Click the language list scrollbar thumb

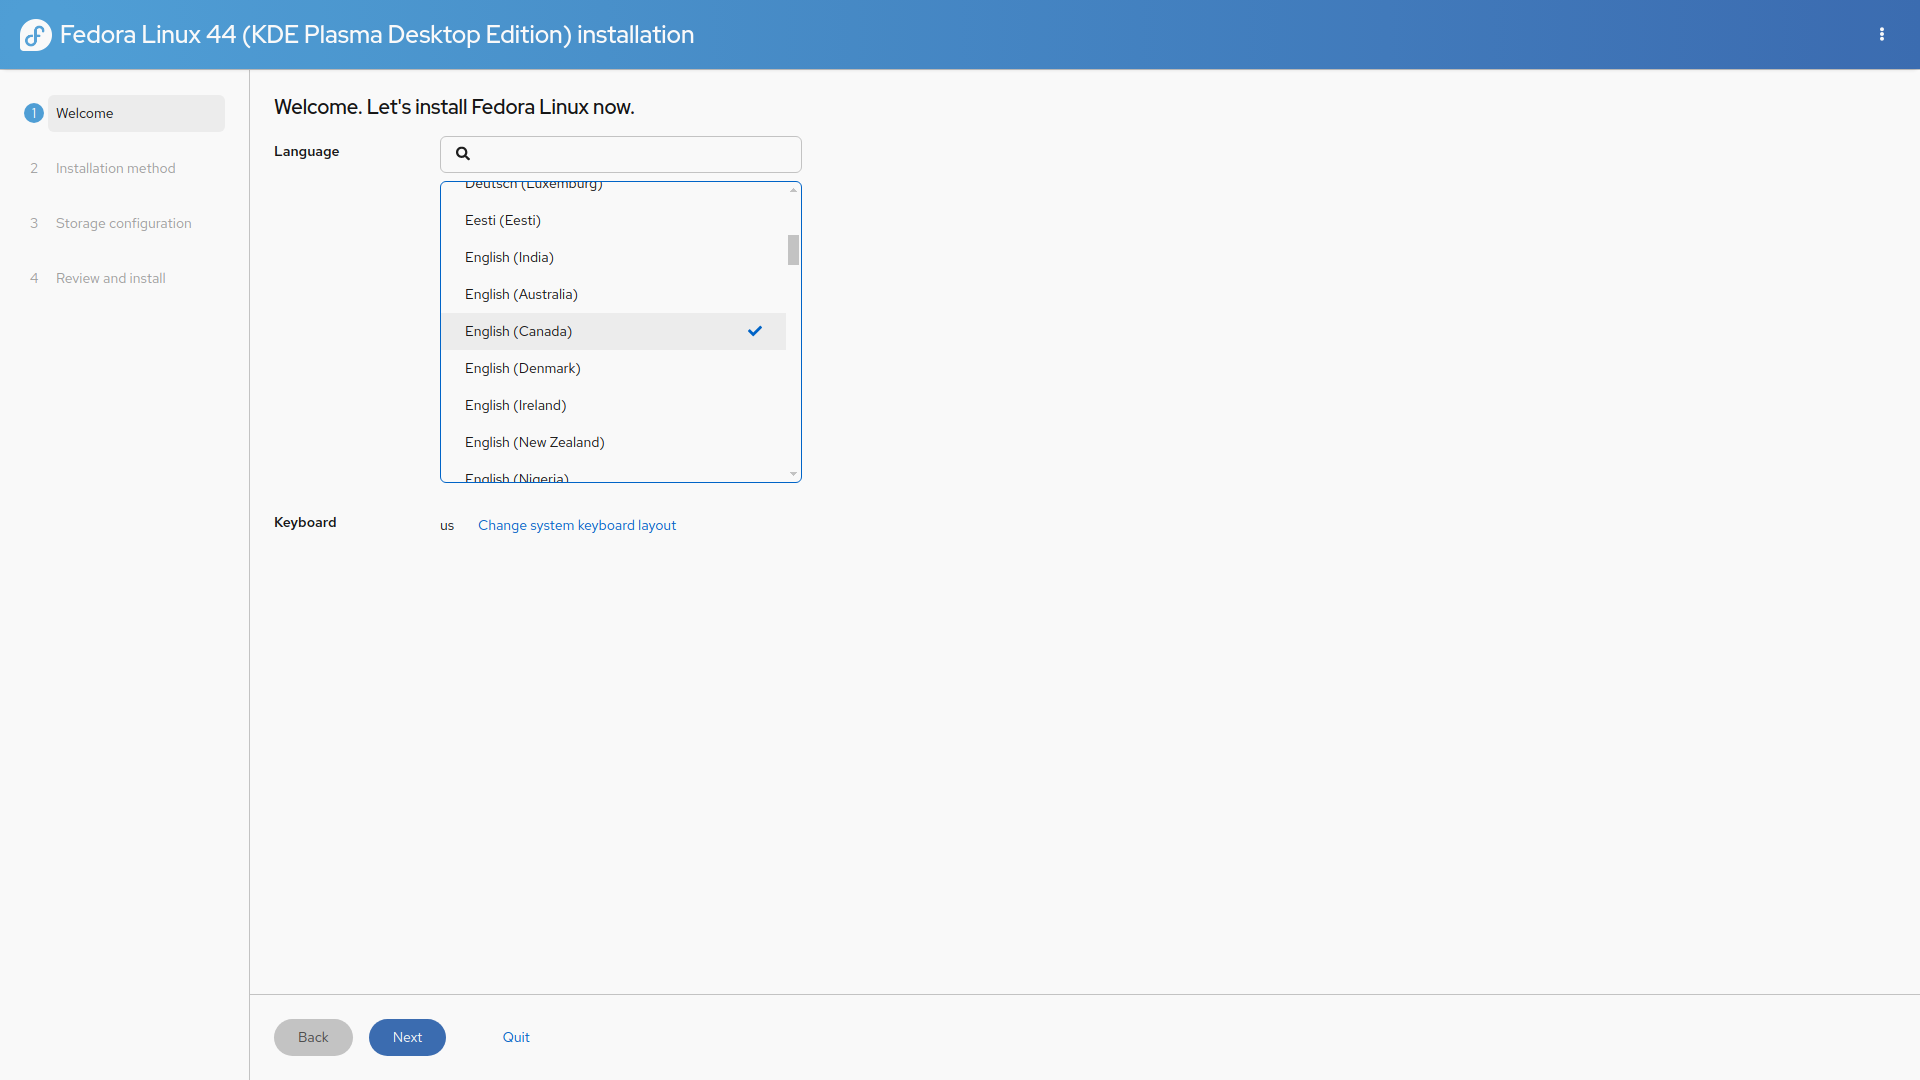(x=793, y=250)
